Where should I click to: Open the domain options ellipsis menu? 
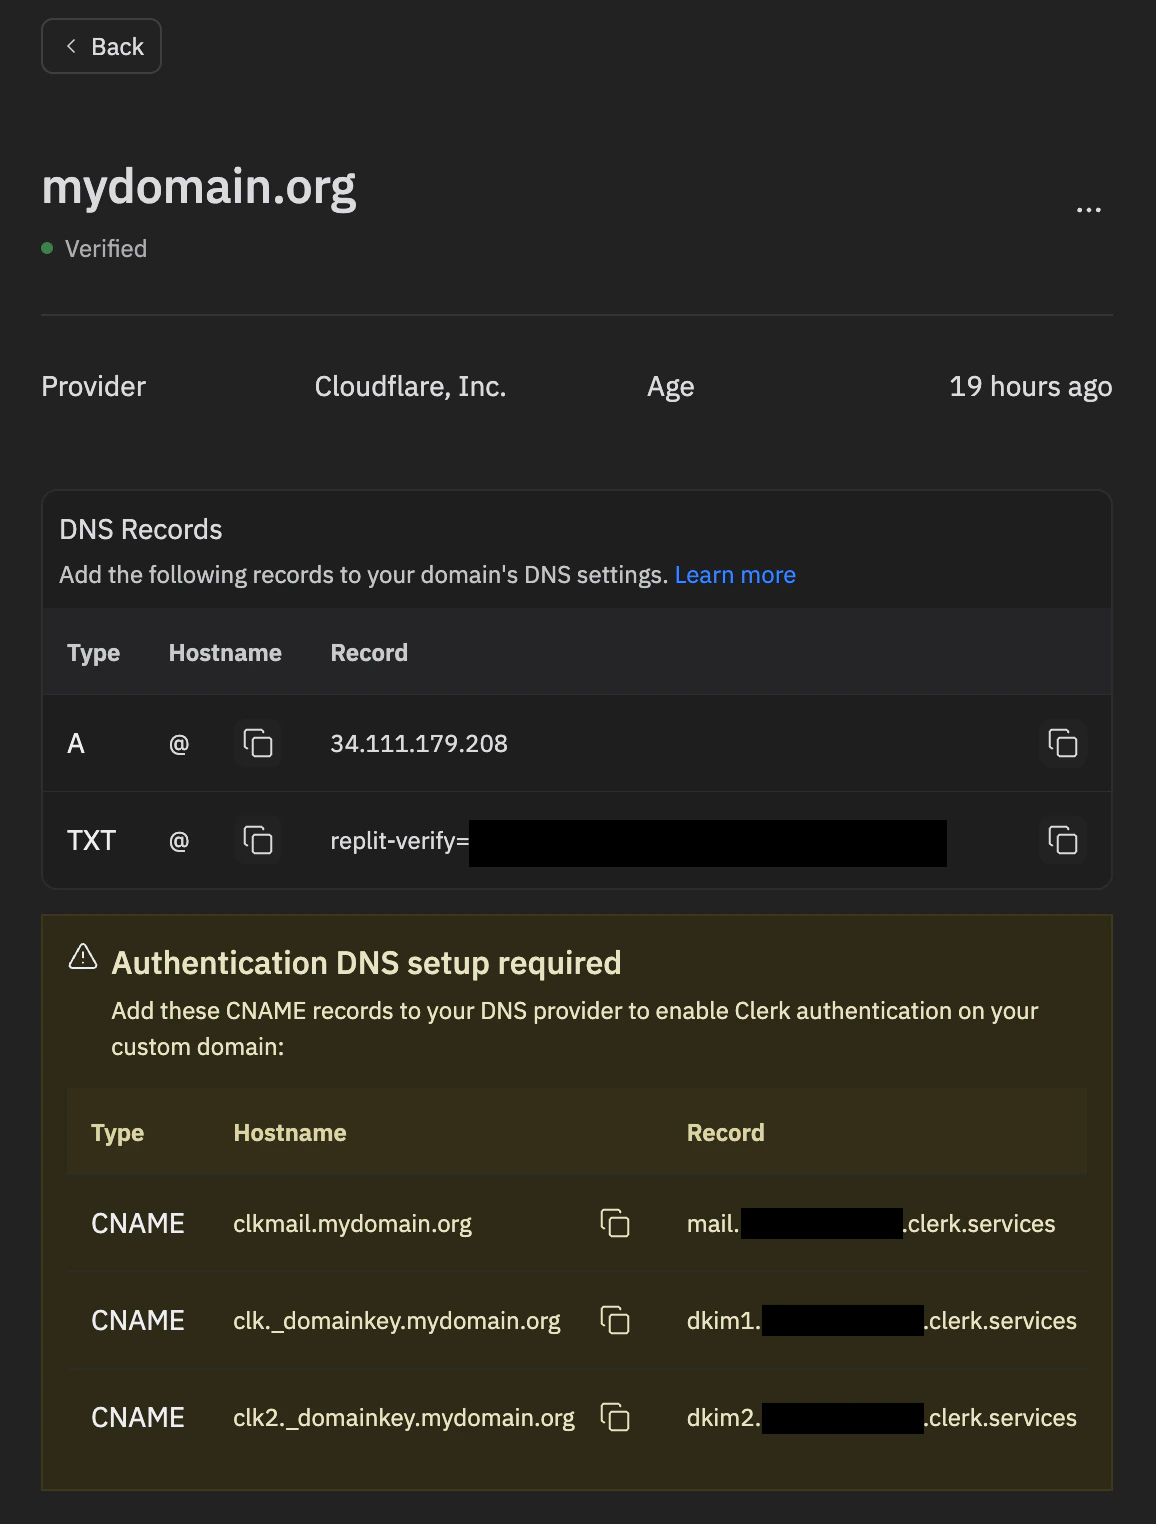tap(1089, 208)
